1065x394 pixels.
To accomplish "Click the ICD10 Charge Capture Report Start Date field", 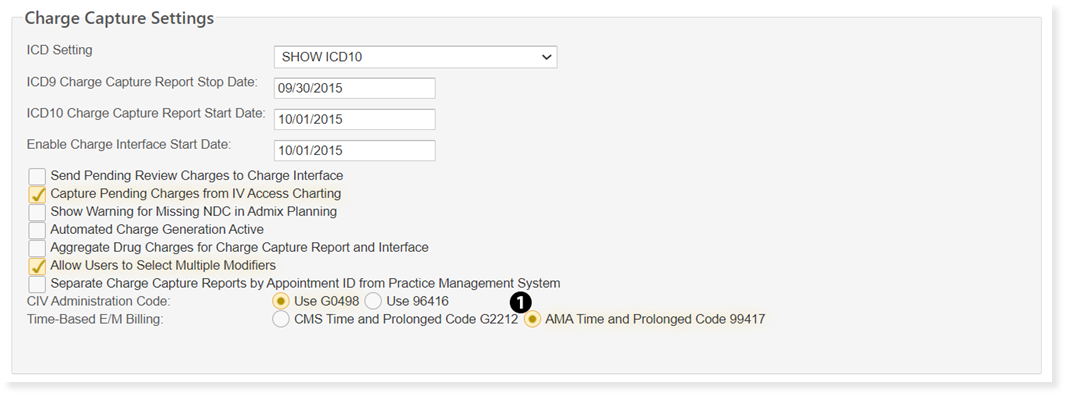I will click(354, 119).
